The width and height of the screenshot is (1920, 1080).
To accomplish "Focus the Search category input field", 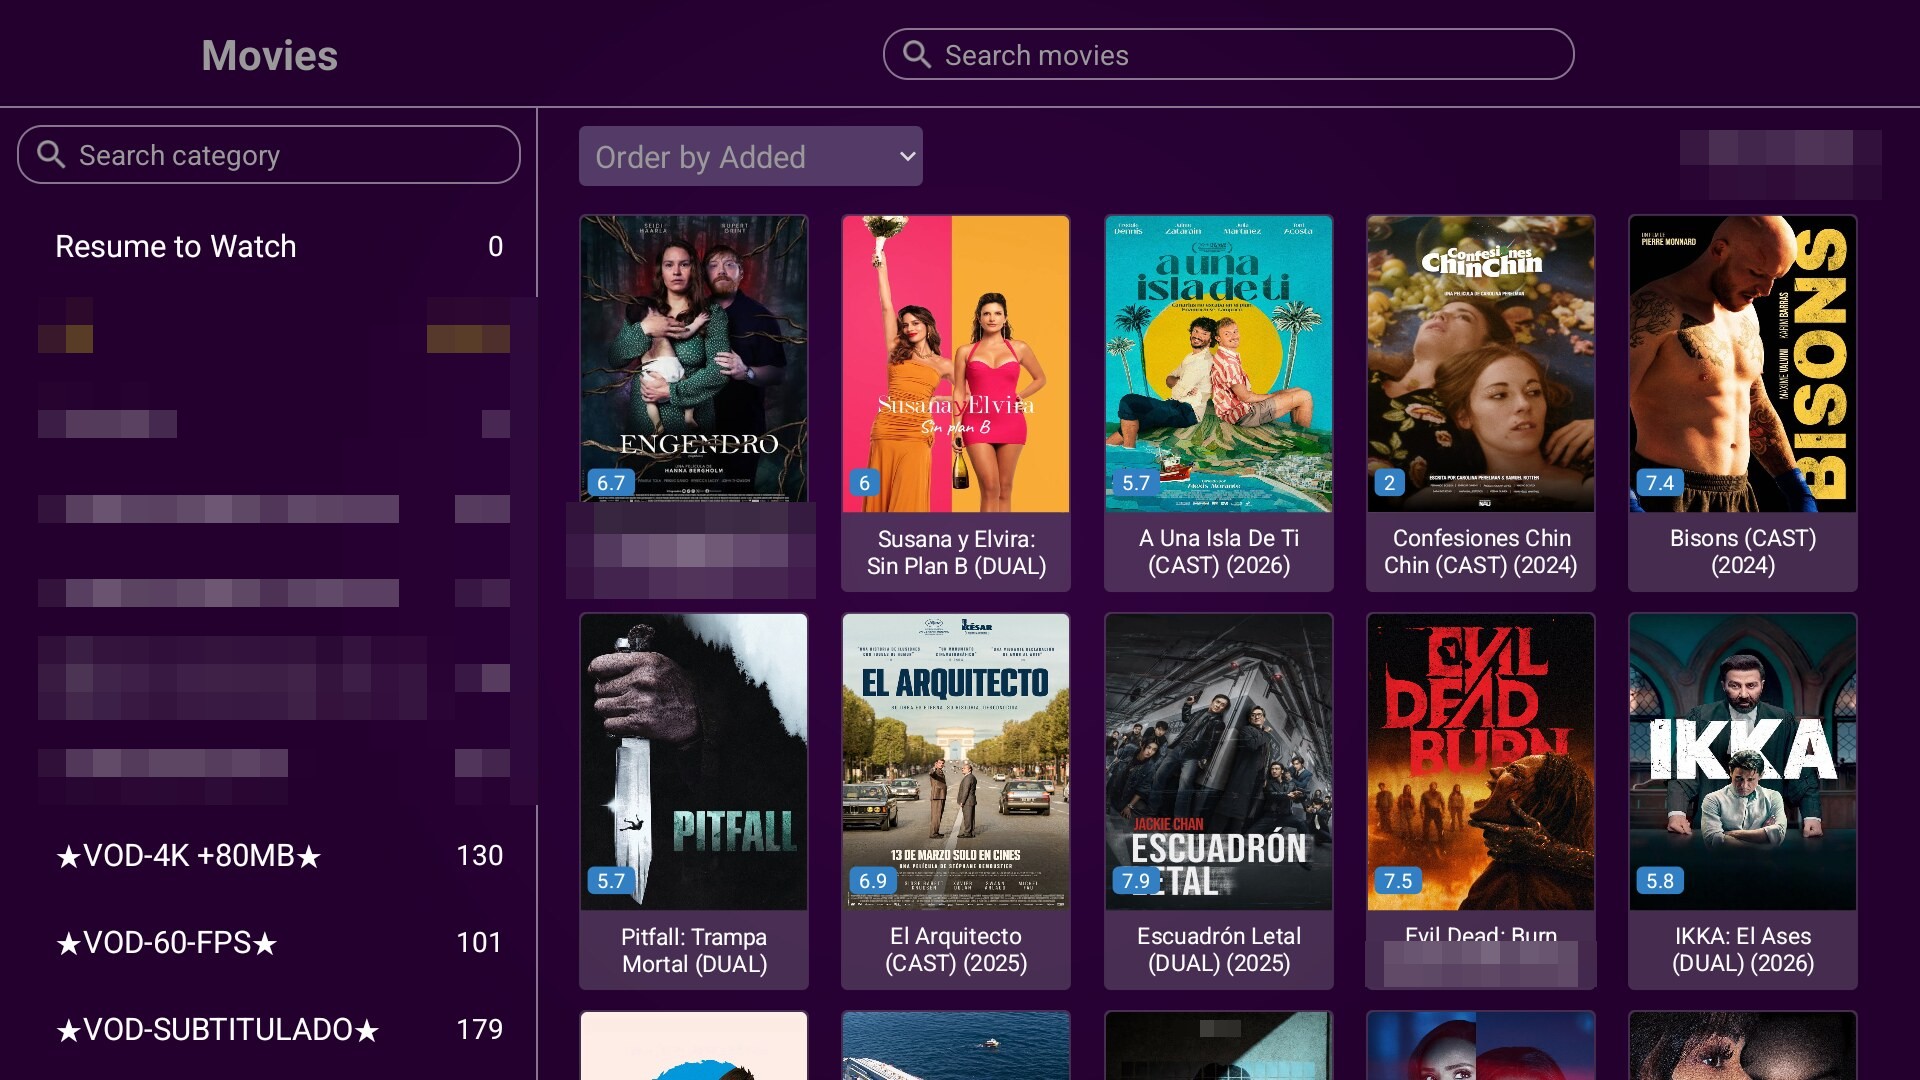I will pos(269,154).
